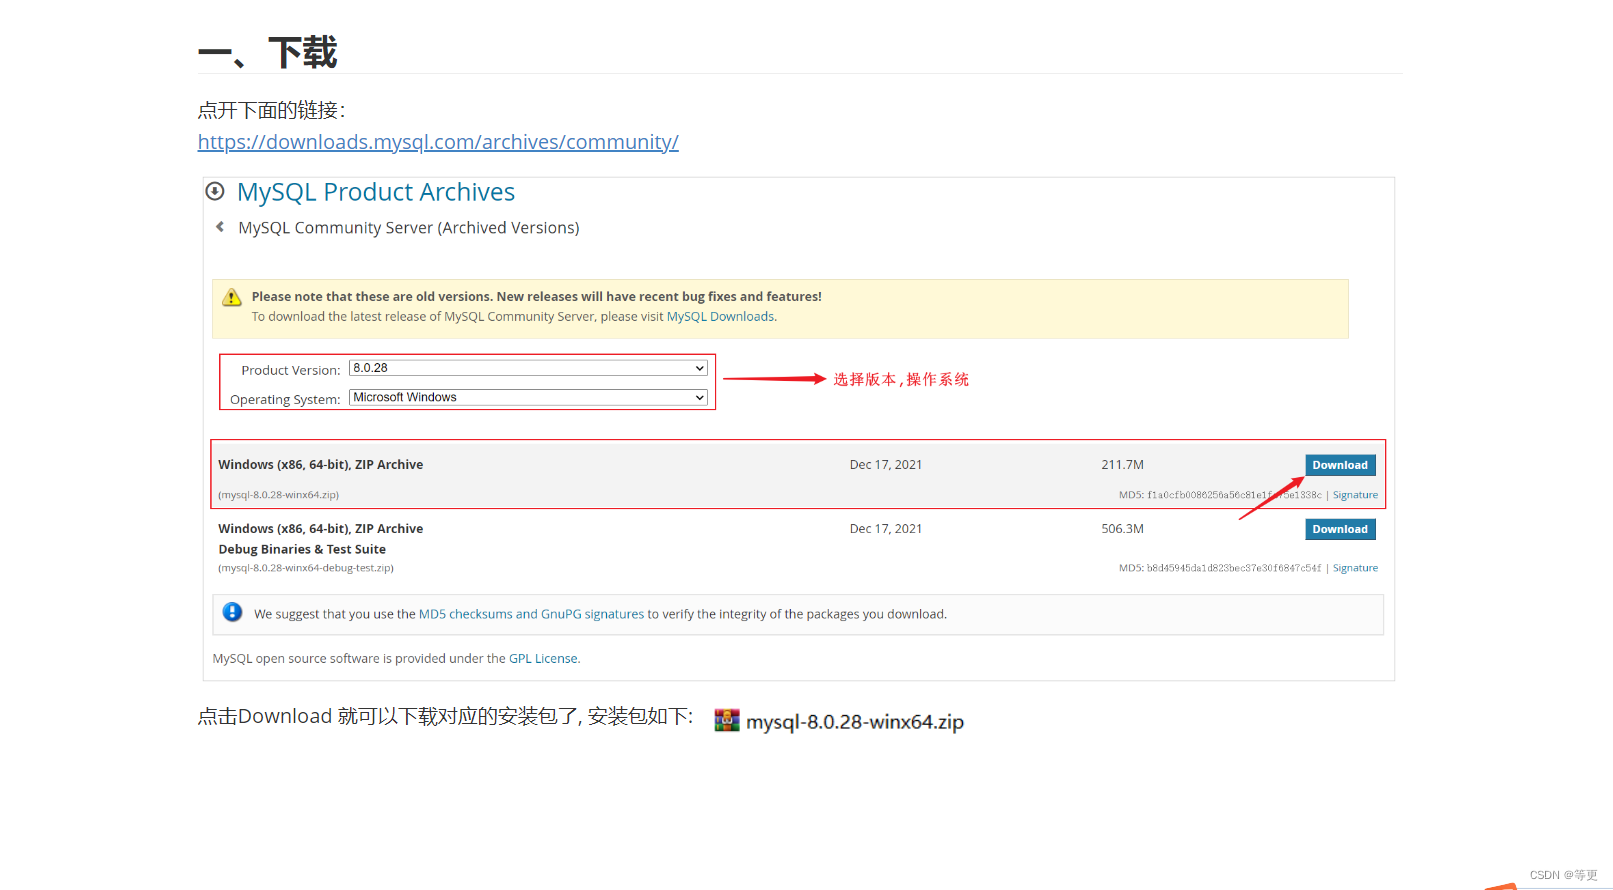Viewport: 1613px width, 890px height.
Task: Open the GPL License link
Action: (543, 659)
